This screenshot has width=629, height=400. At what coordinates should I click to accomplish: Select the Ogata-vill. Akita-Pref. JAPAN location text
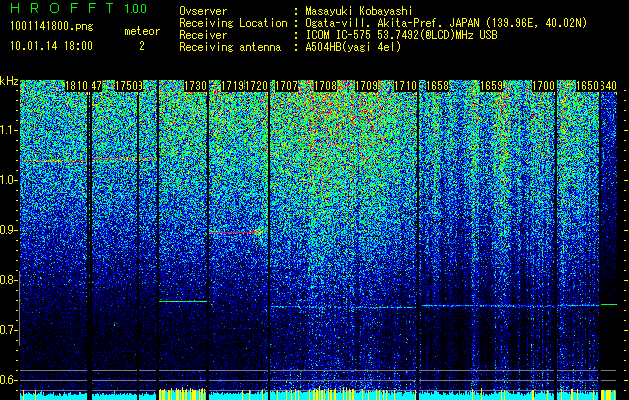pos(446,23)
